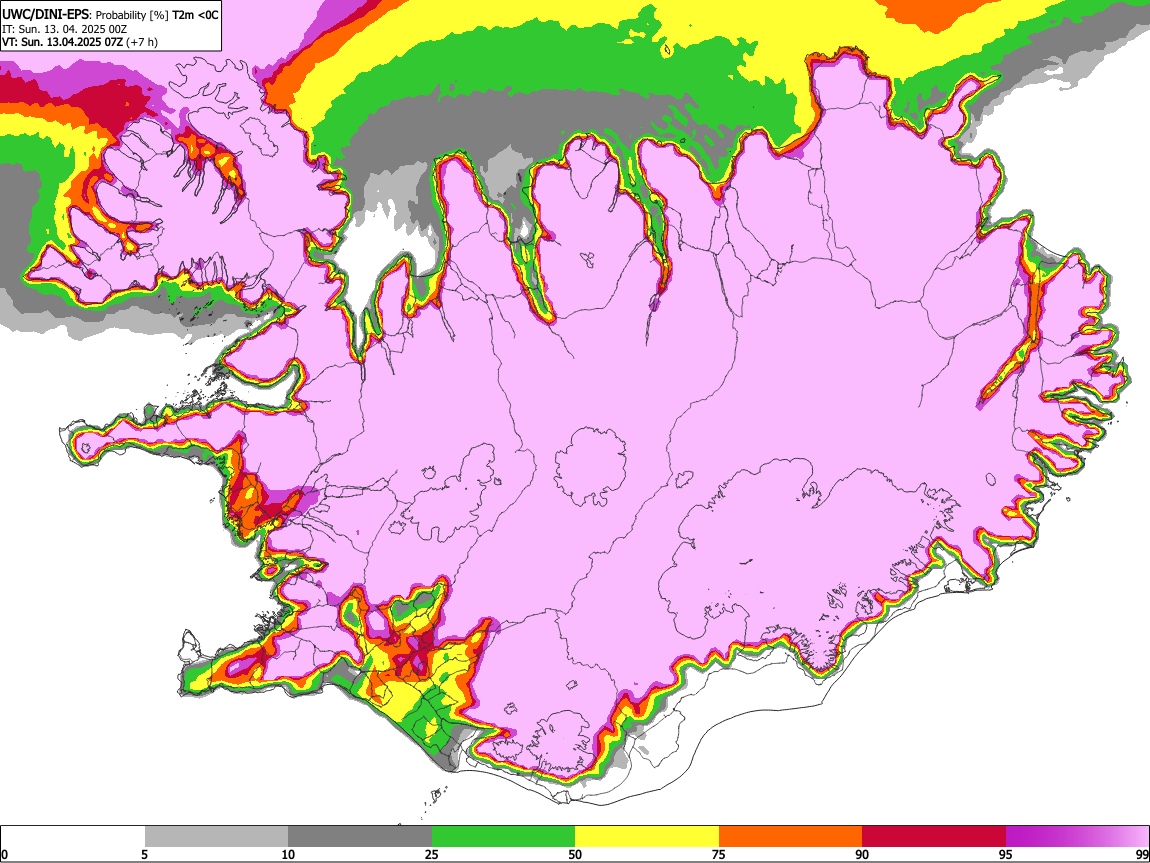Viewport: 1150px width, 863px height.
Task: Click the legend value label '50'
Action: click(575, 854)
